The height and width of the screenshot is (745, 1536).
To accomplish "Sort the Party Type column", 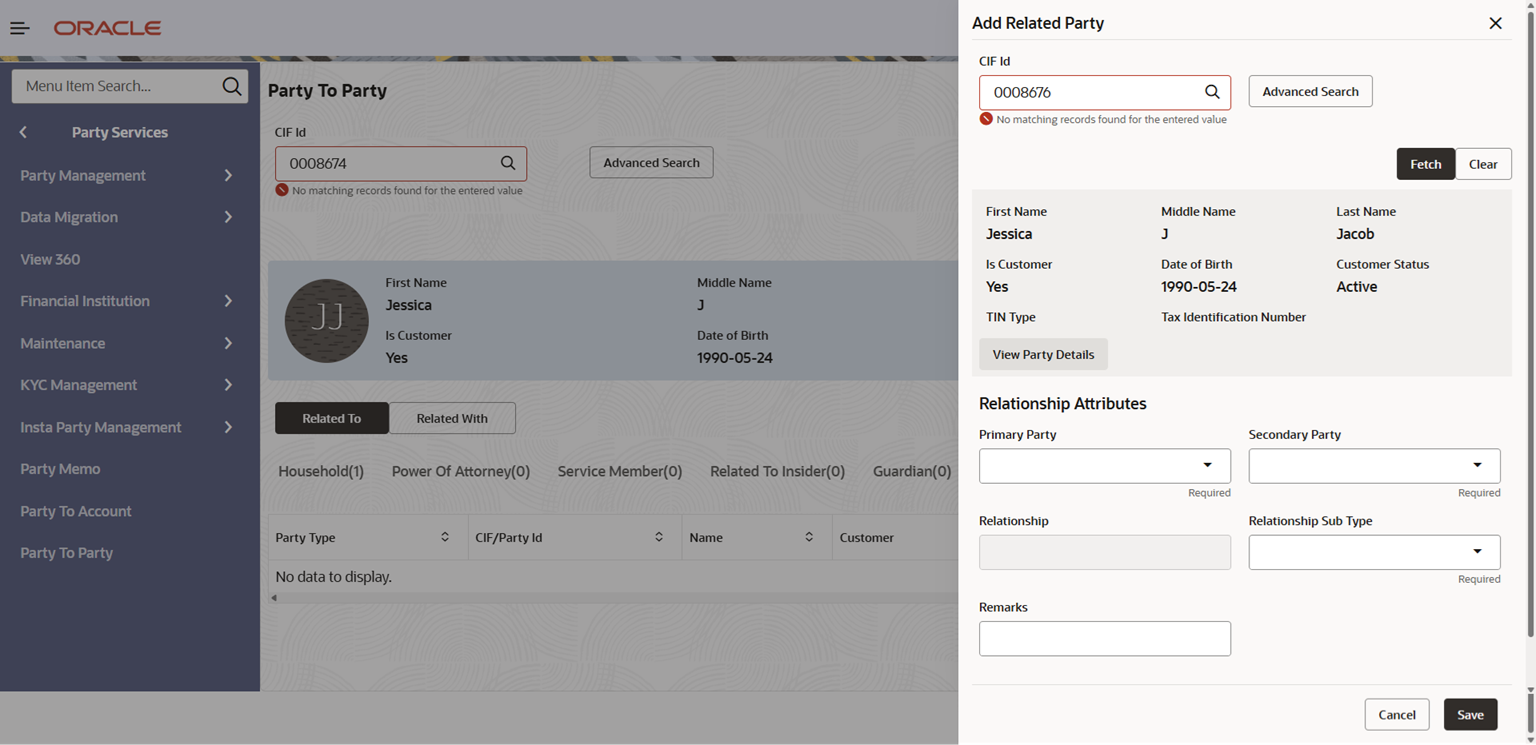I will 445,538.
